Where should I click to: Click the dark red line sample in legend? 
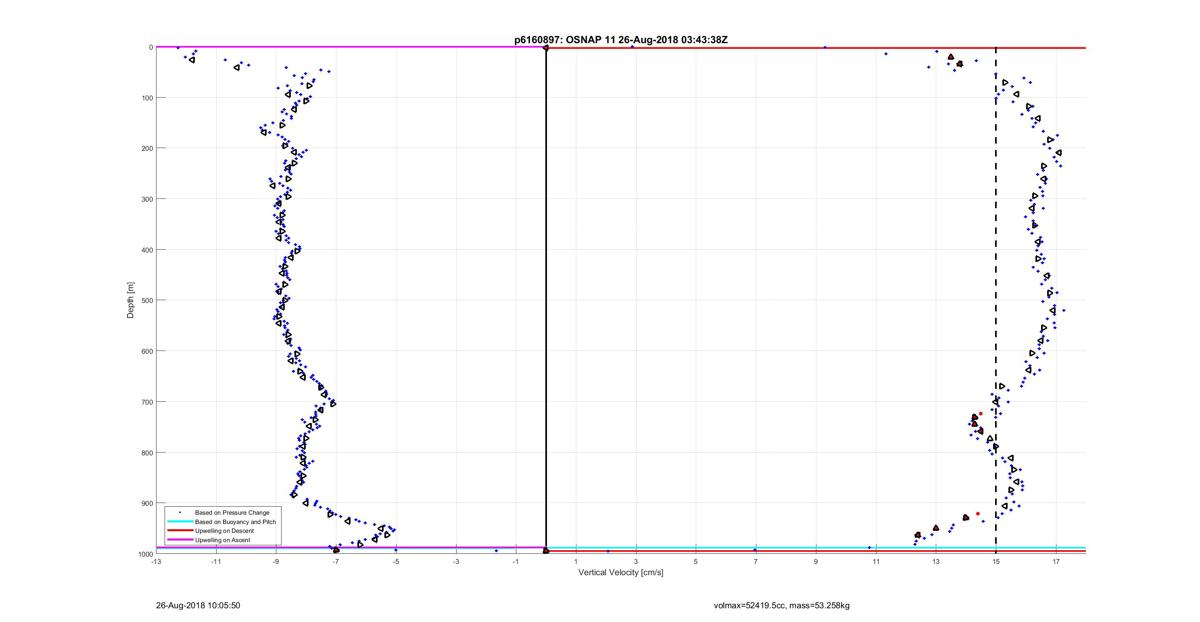click(x=180, y=531)
